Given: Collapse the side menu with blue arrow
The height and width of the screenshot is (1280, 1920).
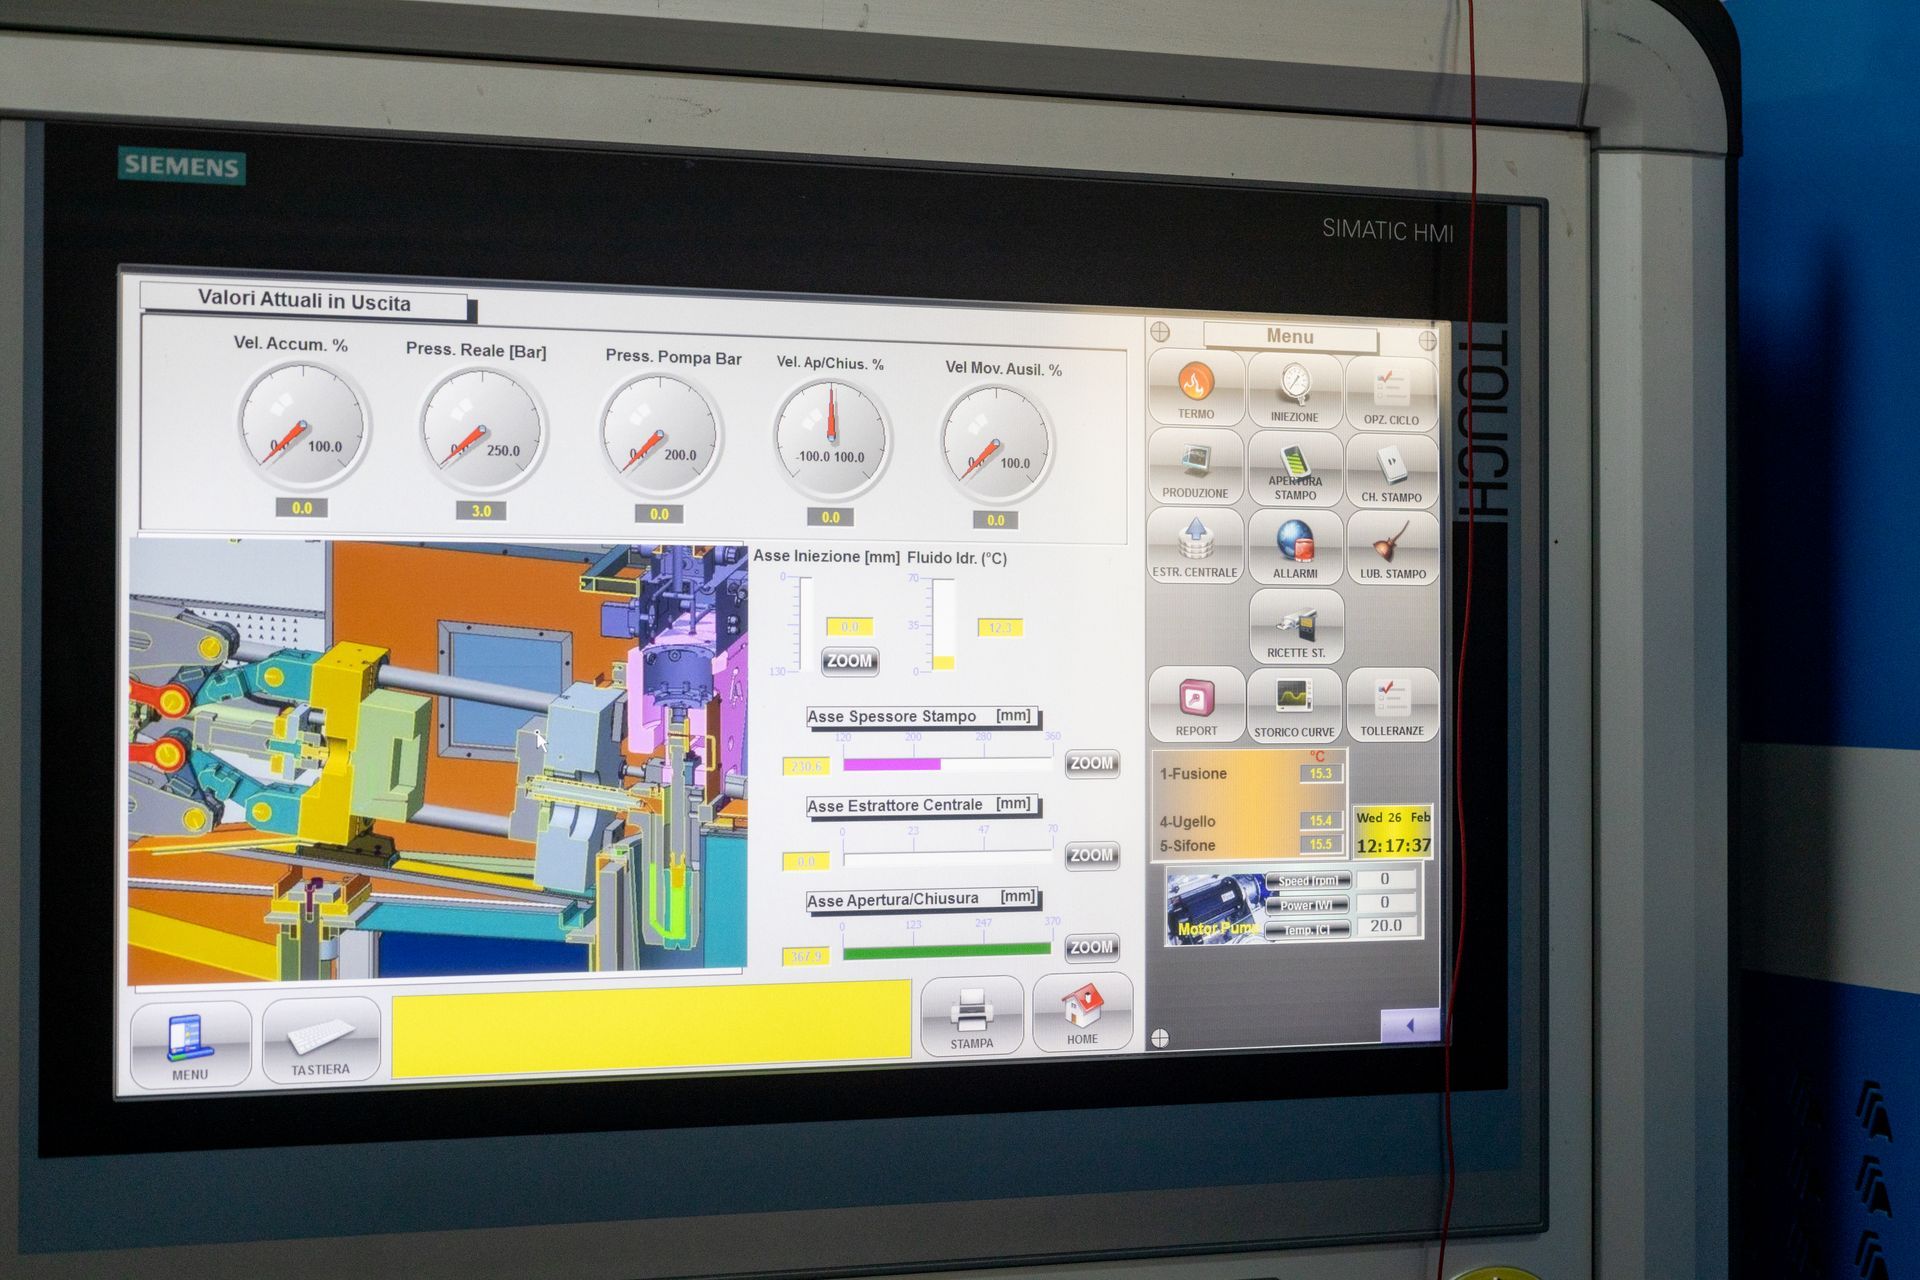Looking at the screenshot, I should (x=1410, y=1025).
